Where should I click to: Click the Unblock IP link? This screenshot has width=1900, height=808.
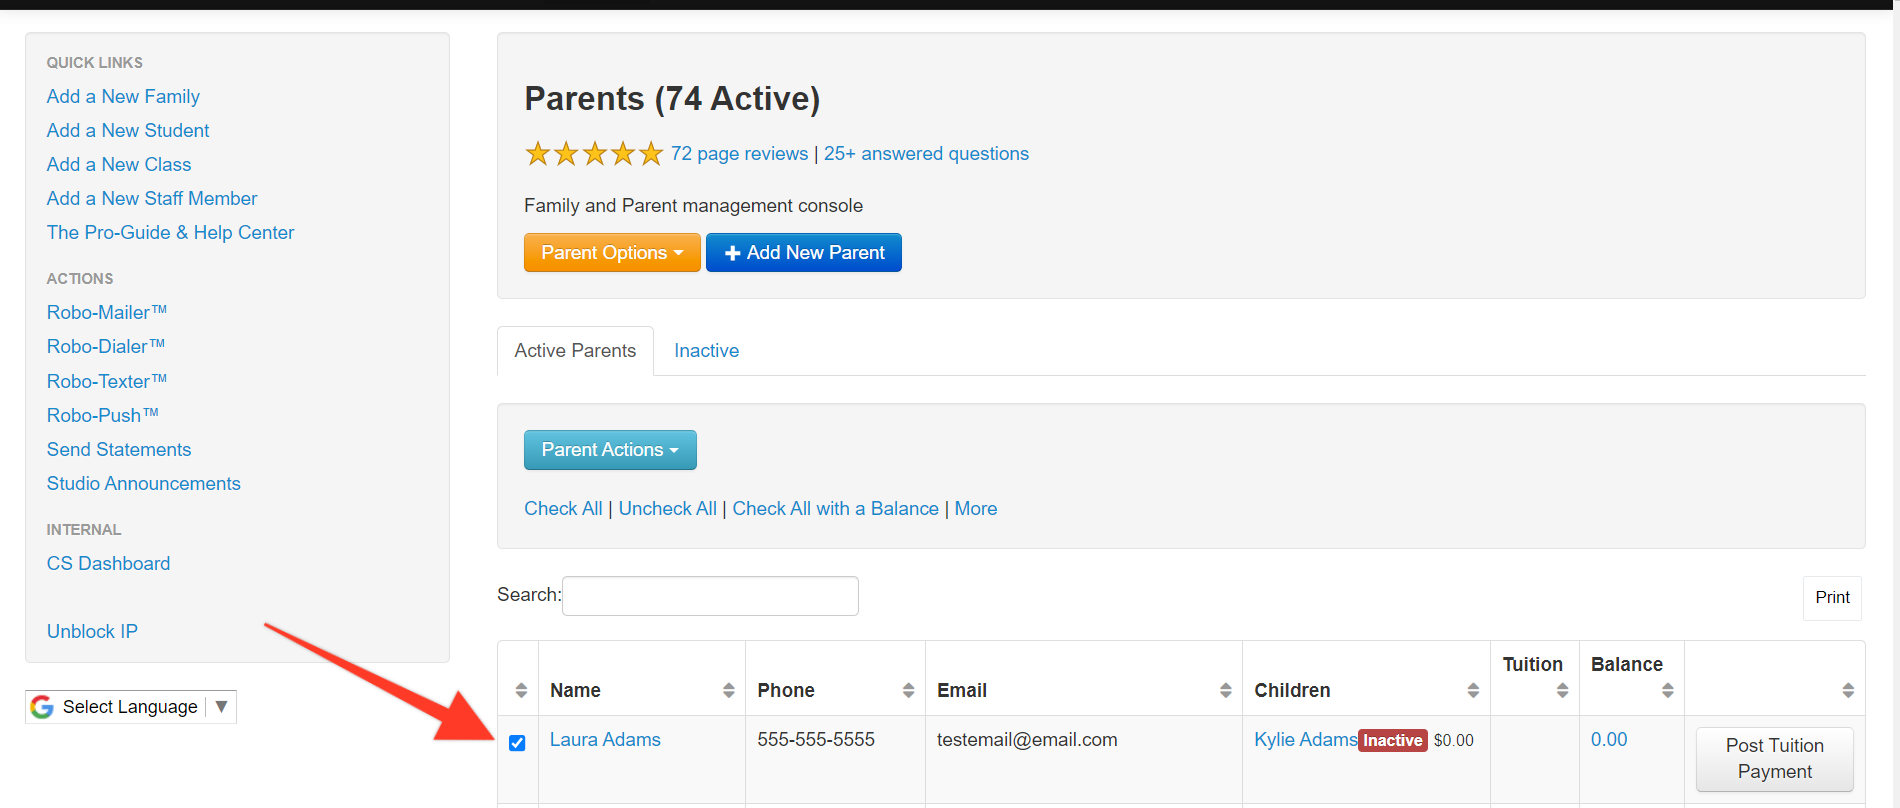pos(92,632)
